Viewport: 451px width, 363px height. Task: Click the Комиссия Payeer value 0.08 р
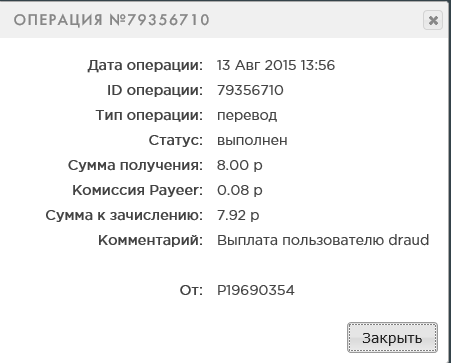click(x=239, y=190)
